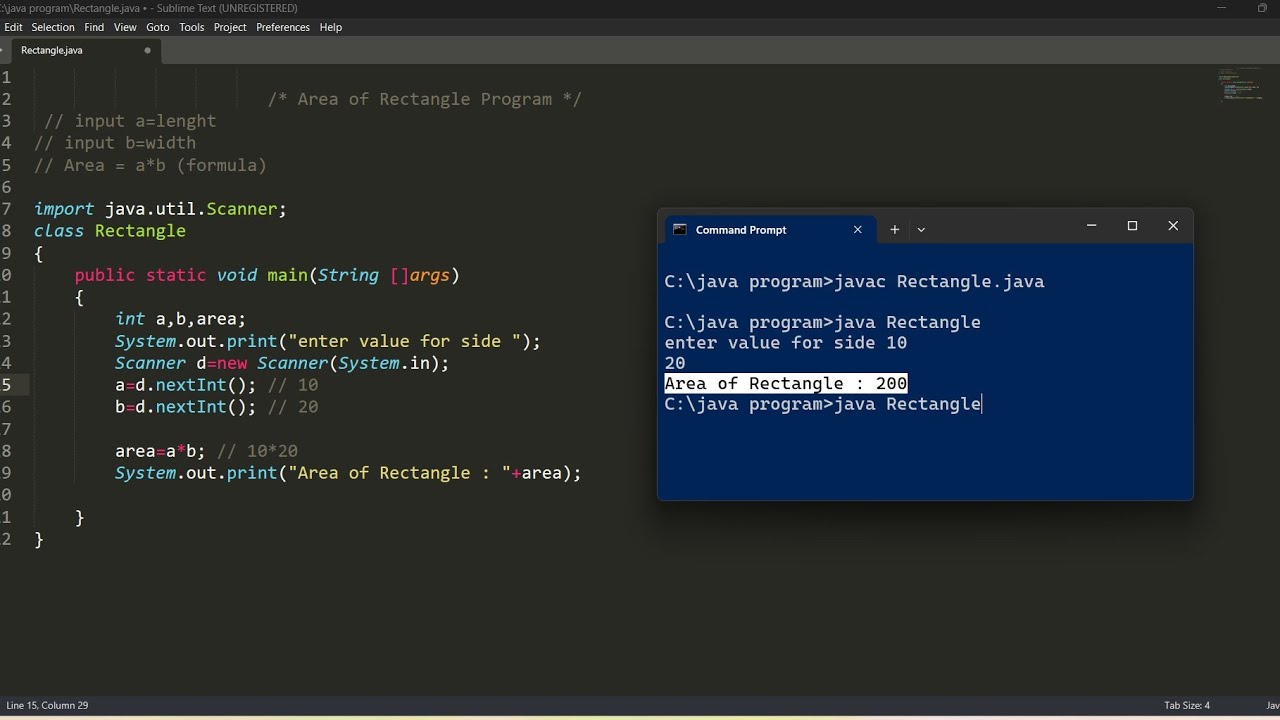Screen dimensions: 1280x720
Task: Click the print 'Area of Rectangle' code line
Action: 348,473
